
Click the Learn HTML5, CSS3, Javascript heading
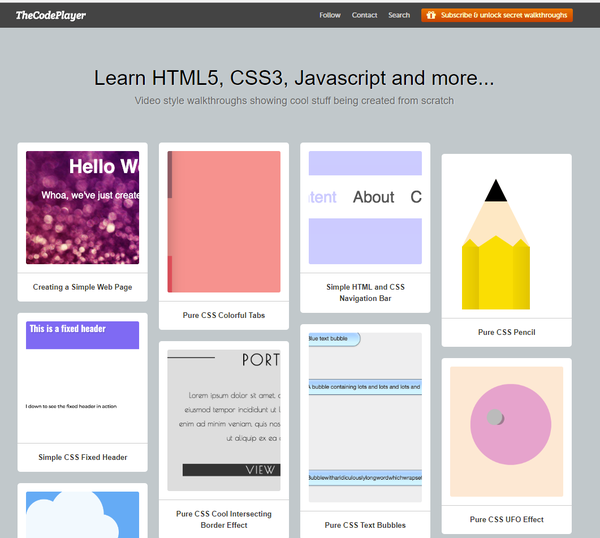tap(294, 78)
